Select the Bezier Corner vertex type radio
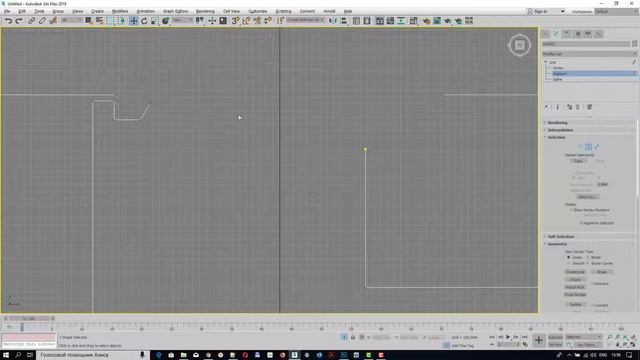Screen dimensions: 640x360 click(588, 263)
